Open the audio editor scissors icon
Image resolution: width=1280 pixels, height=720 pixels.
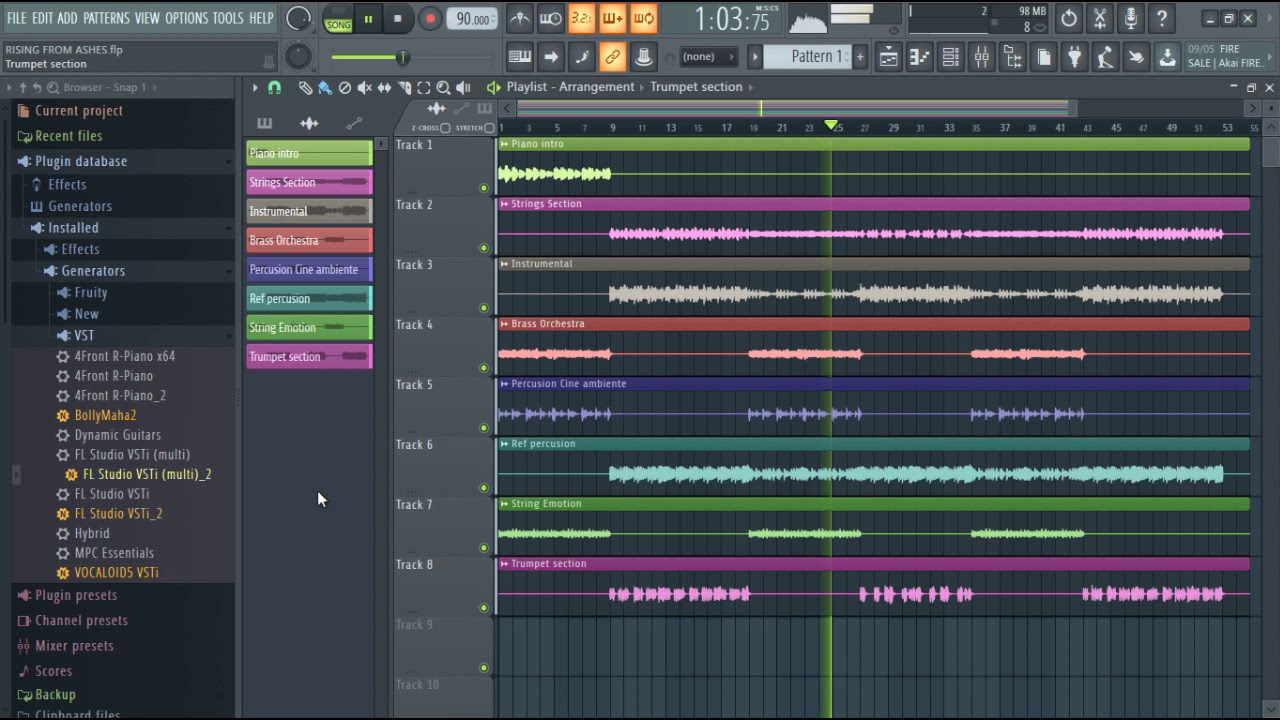point(1100,18)
